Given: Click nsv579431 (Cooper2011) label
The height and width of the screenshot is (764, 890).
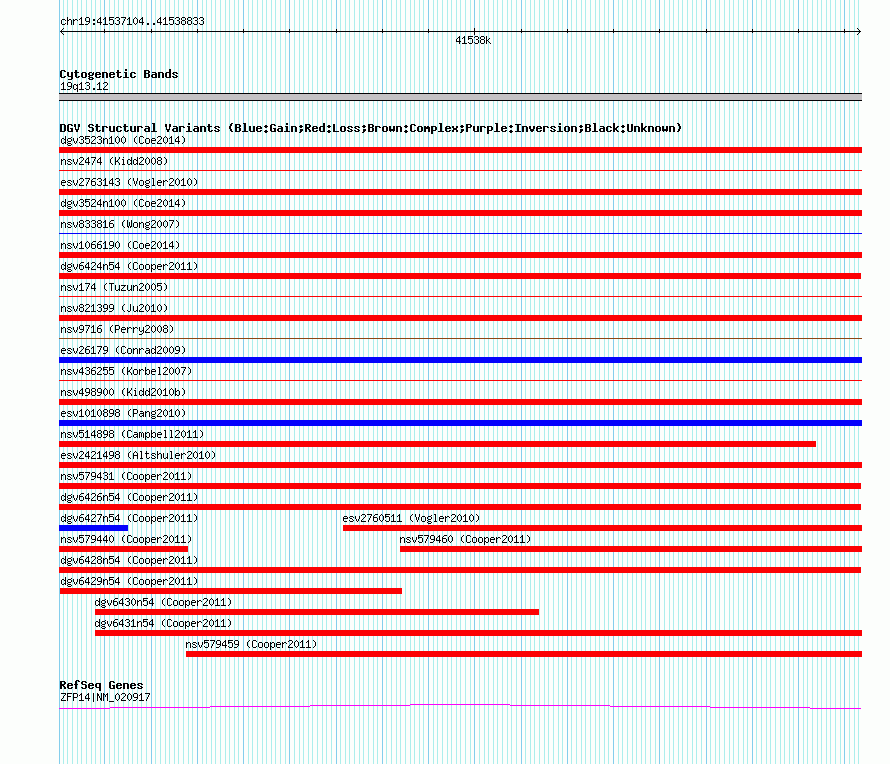Looking at the screenshot, I should tap(126, 476).
